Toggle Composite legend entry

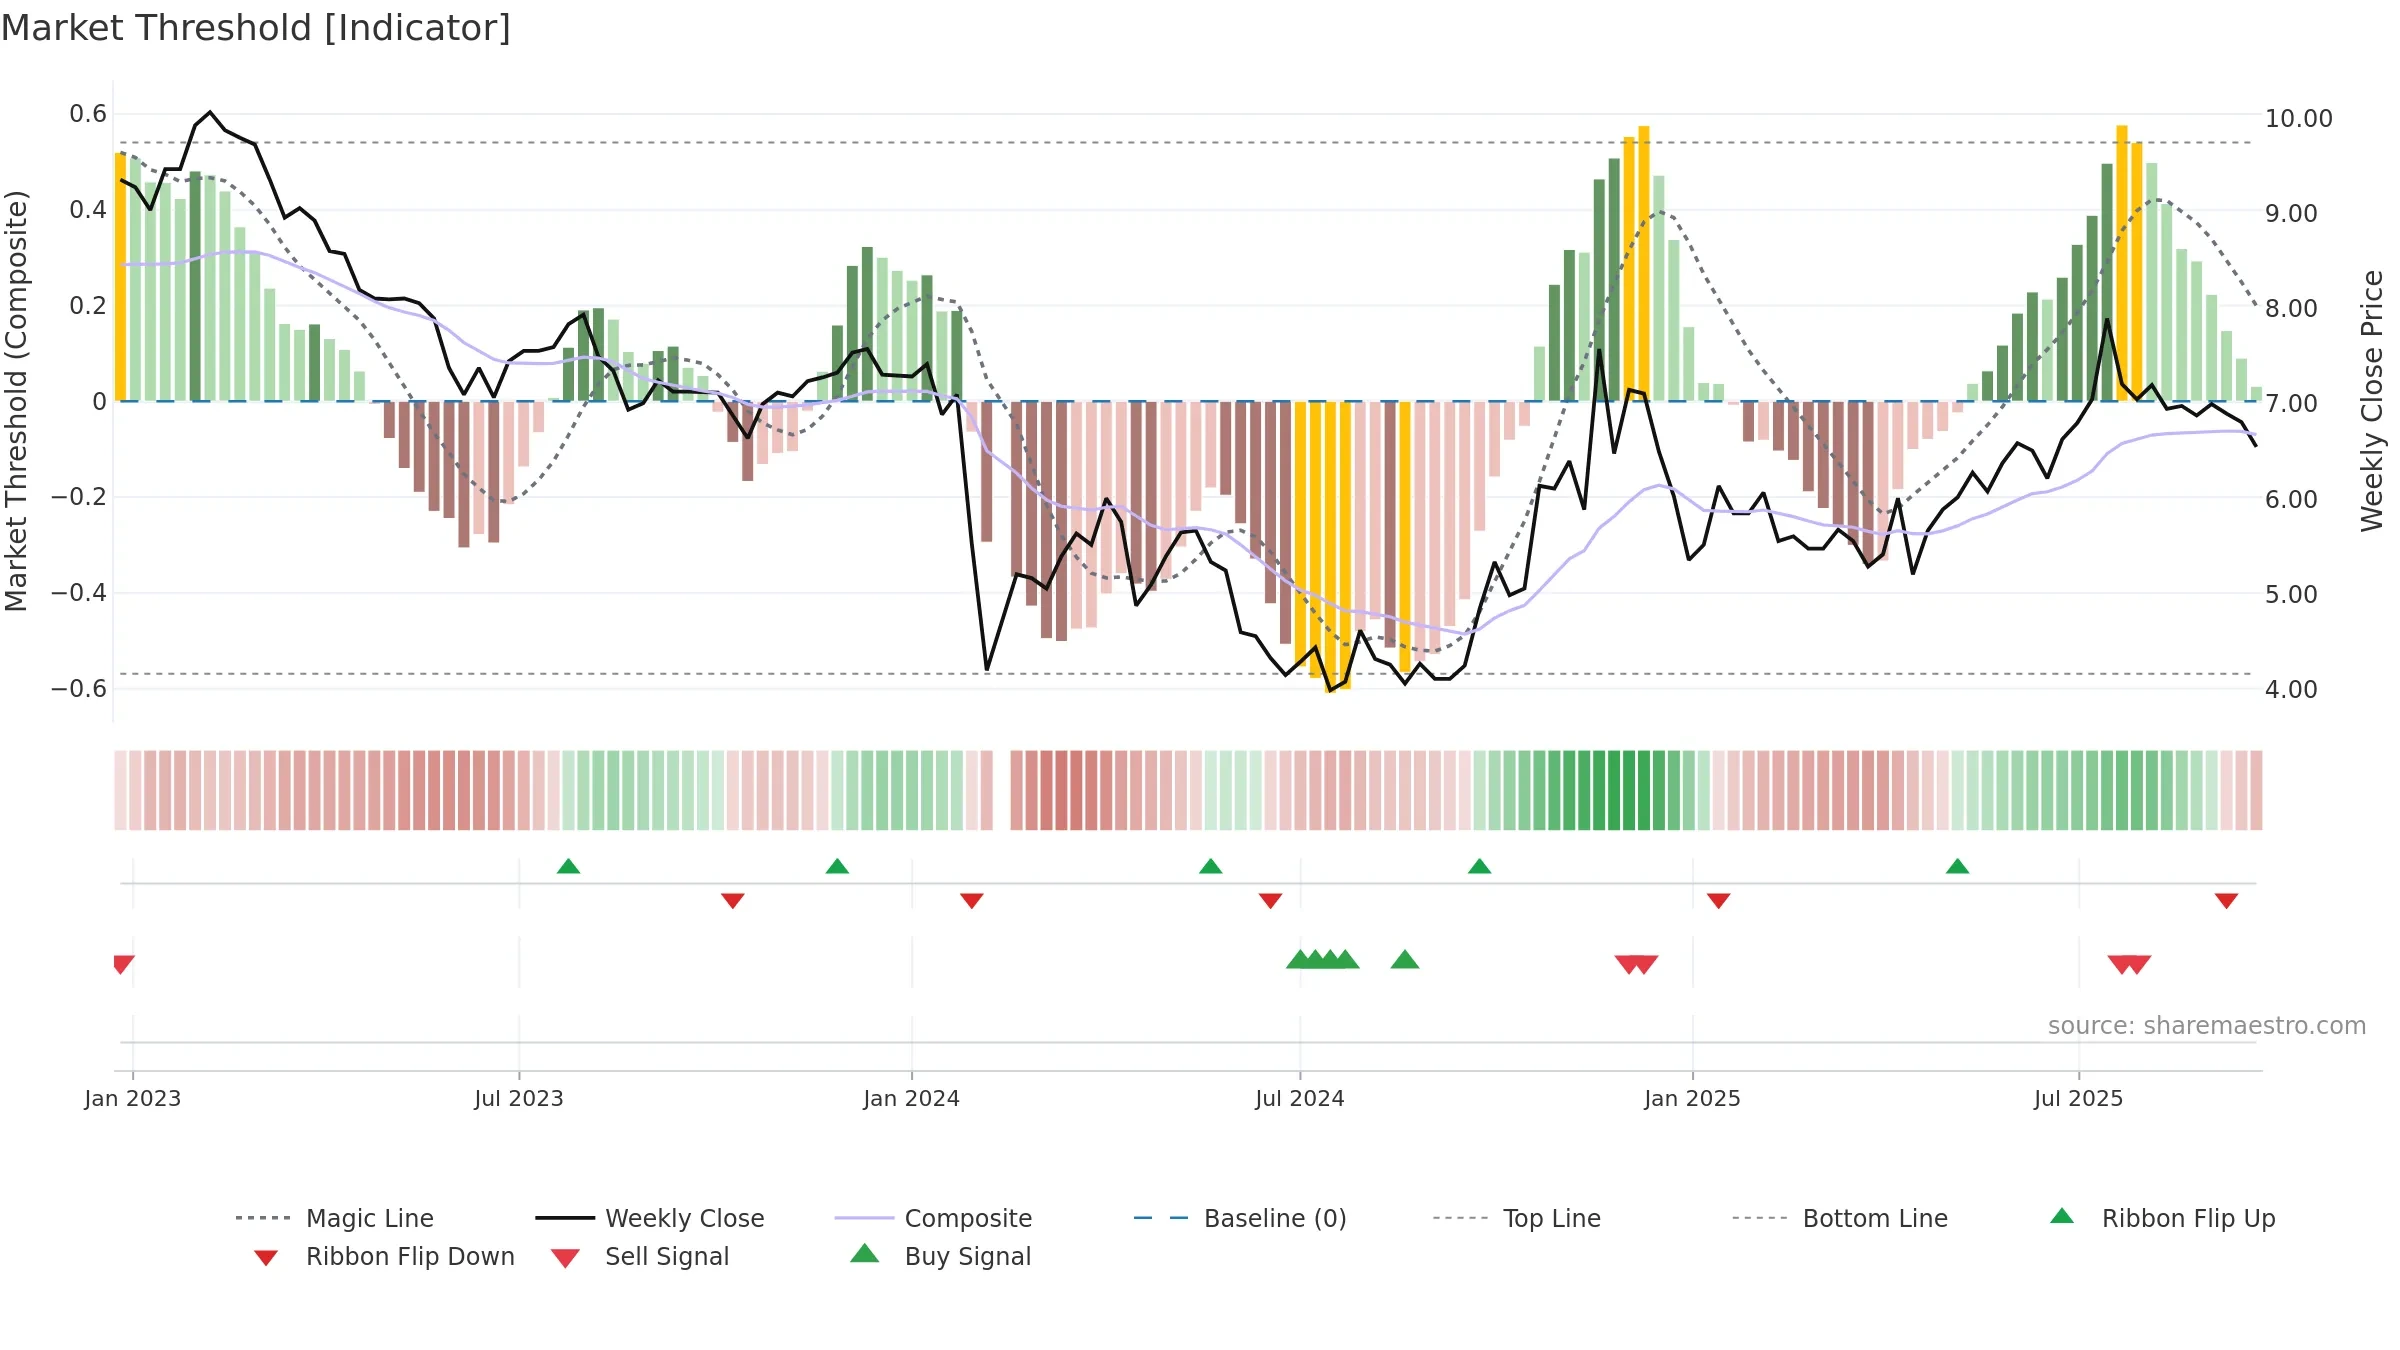933,1218
